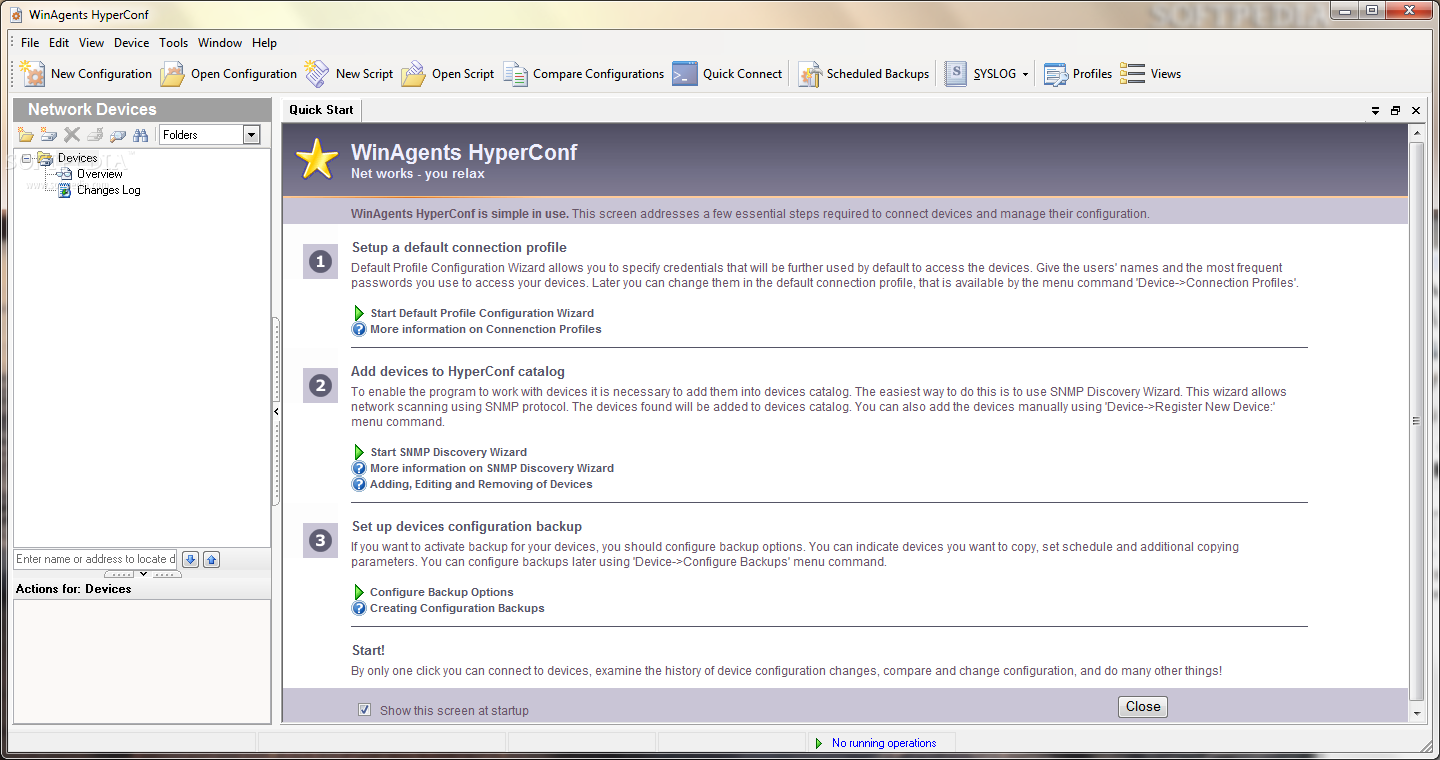Click the SYSLOG toolbar icon
This screenshot has height=760, width=1440.
click(956, 74)
